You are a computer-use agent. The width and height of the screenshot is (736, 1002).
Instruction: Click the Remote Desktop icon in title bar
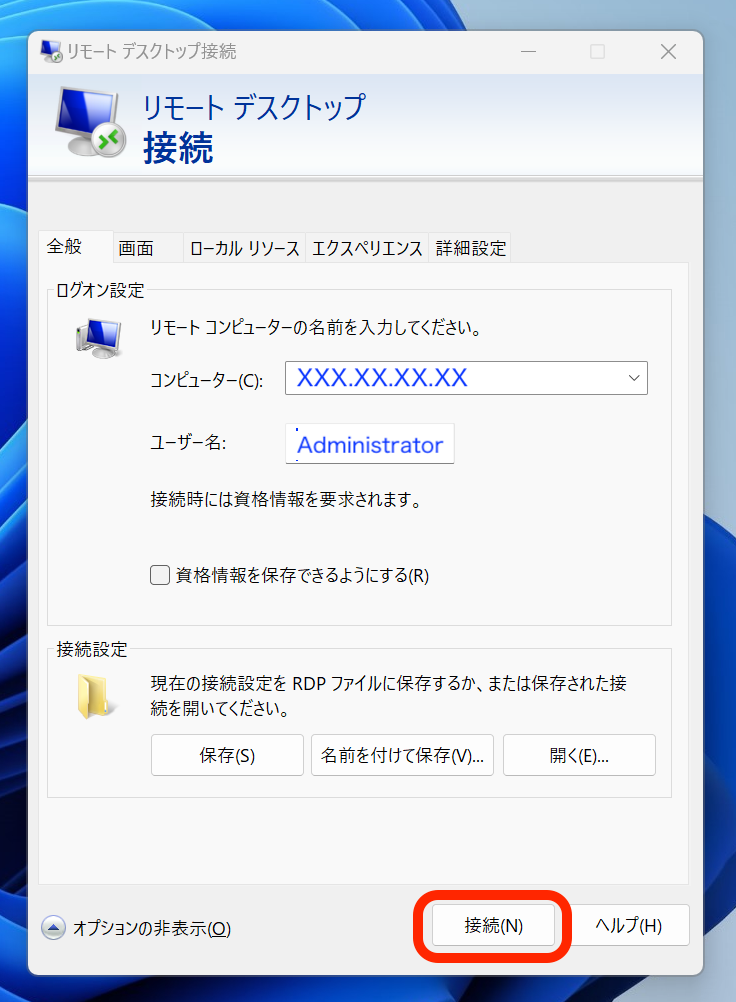pos(51,52)
